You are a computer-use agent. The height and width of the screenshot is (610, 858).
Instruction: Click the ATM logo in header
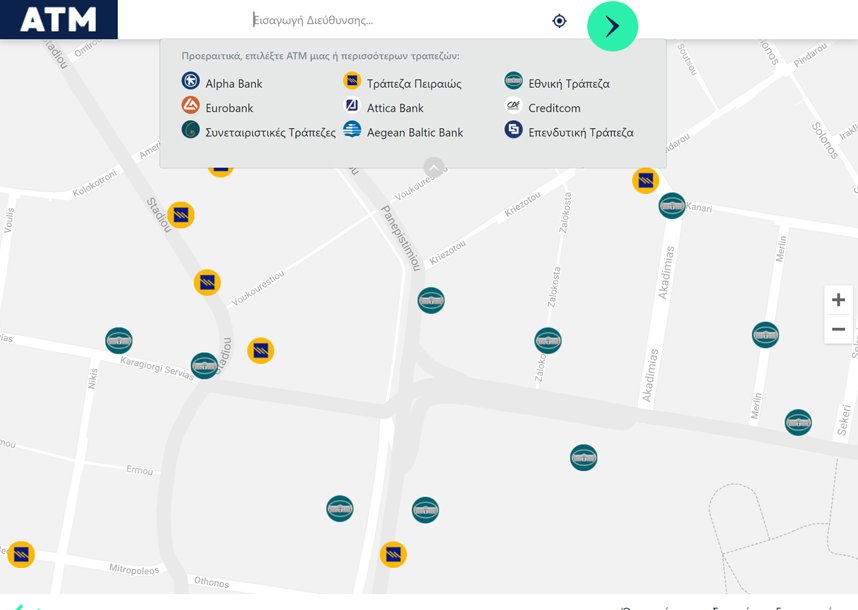tap(59, 19)
